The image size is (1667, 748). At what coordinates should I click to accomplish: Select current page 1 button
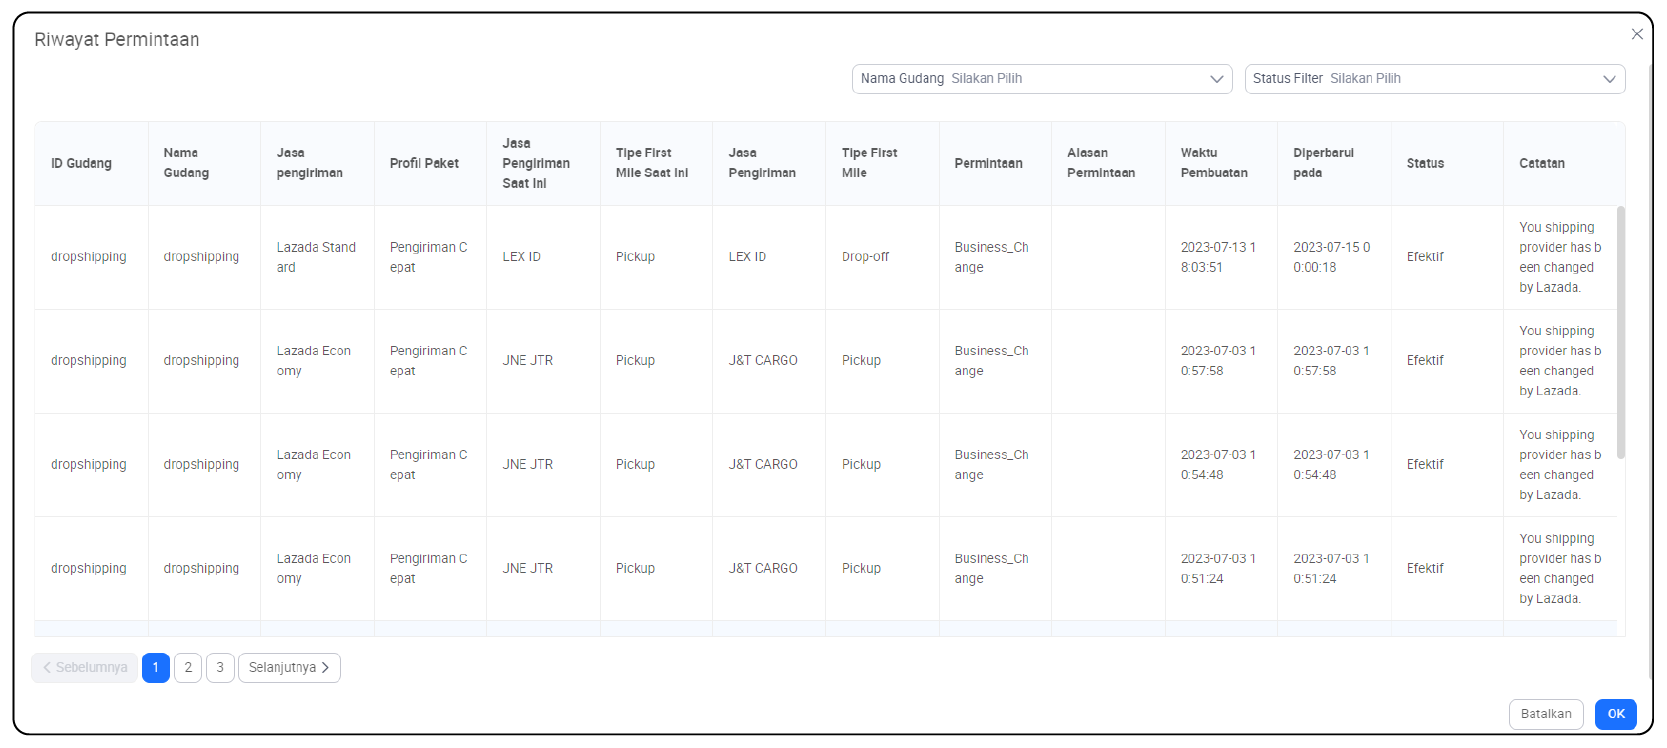point(156,668)
